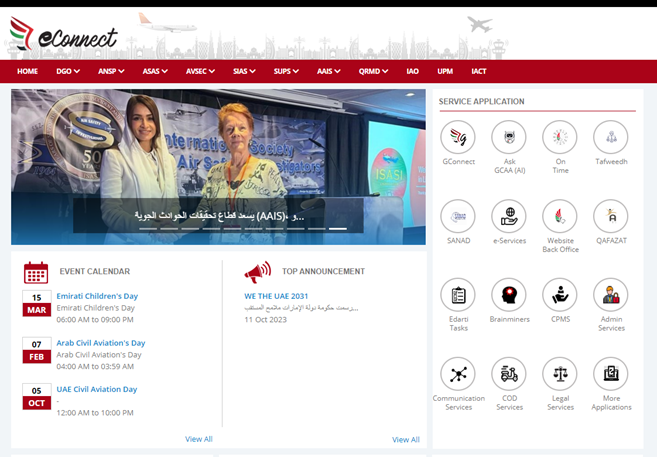Open the IAO menu item
657x457 pixels.
[x=412, y=72]
